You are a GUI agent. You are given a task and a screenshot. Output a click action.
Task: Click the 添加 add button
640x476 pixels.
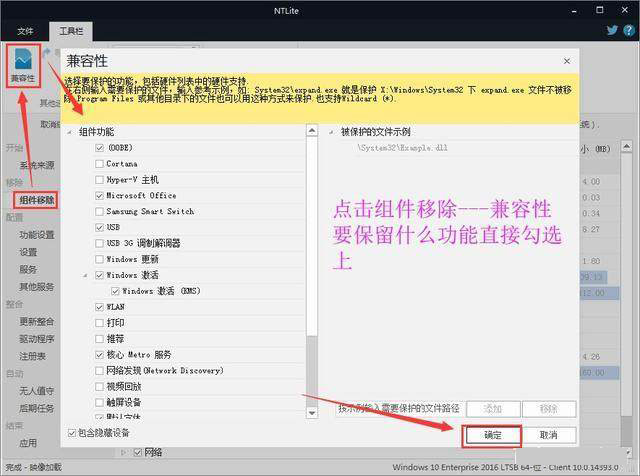(493, 409)
